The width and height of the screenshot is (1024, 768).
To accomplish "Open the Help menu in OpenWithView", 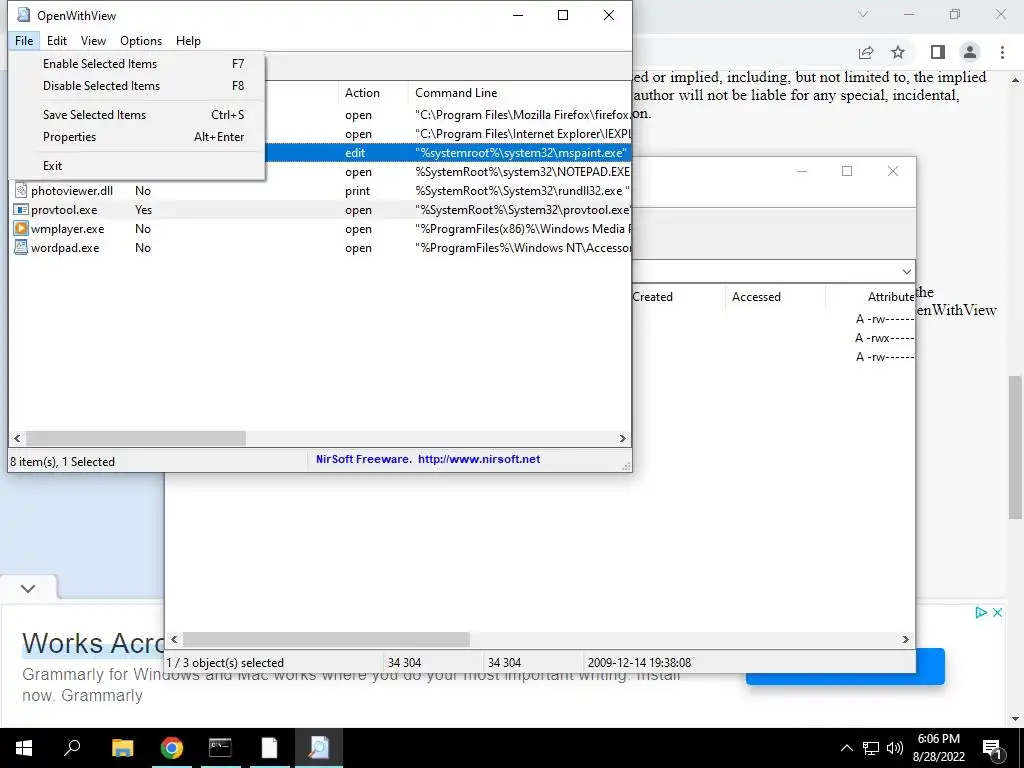I will click(188, 40).
